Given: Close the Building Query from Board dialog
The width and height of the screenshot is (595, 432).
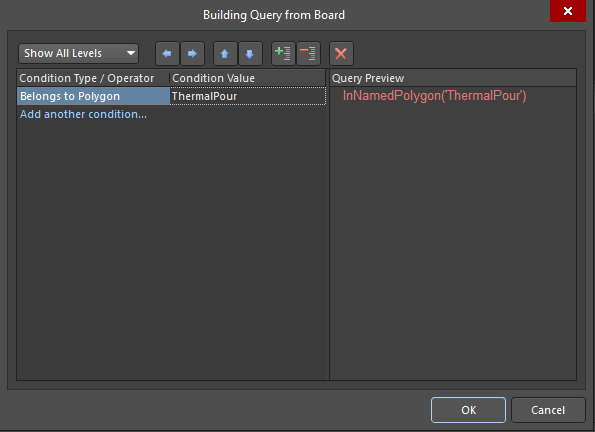Looking at the screenshot, I should pyautogui.click(x=568, y=11).
